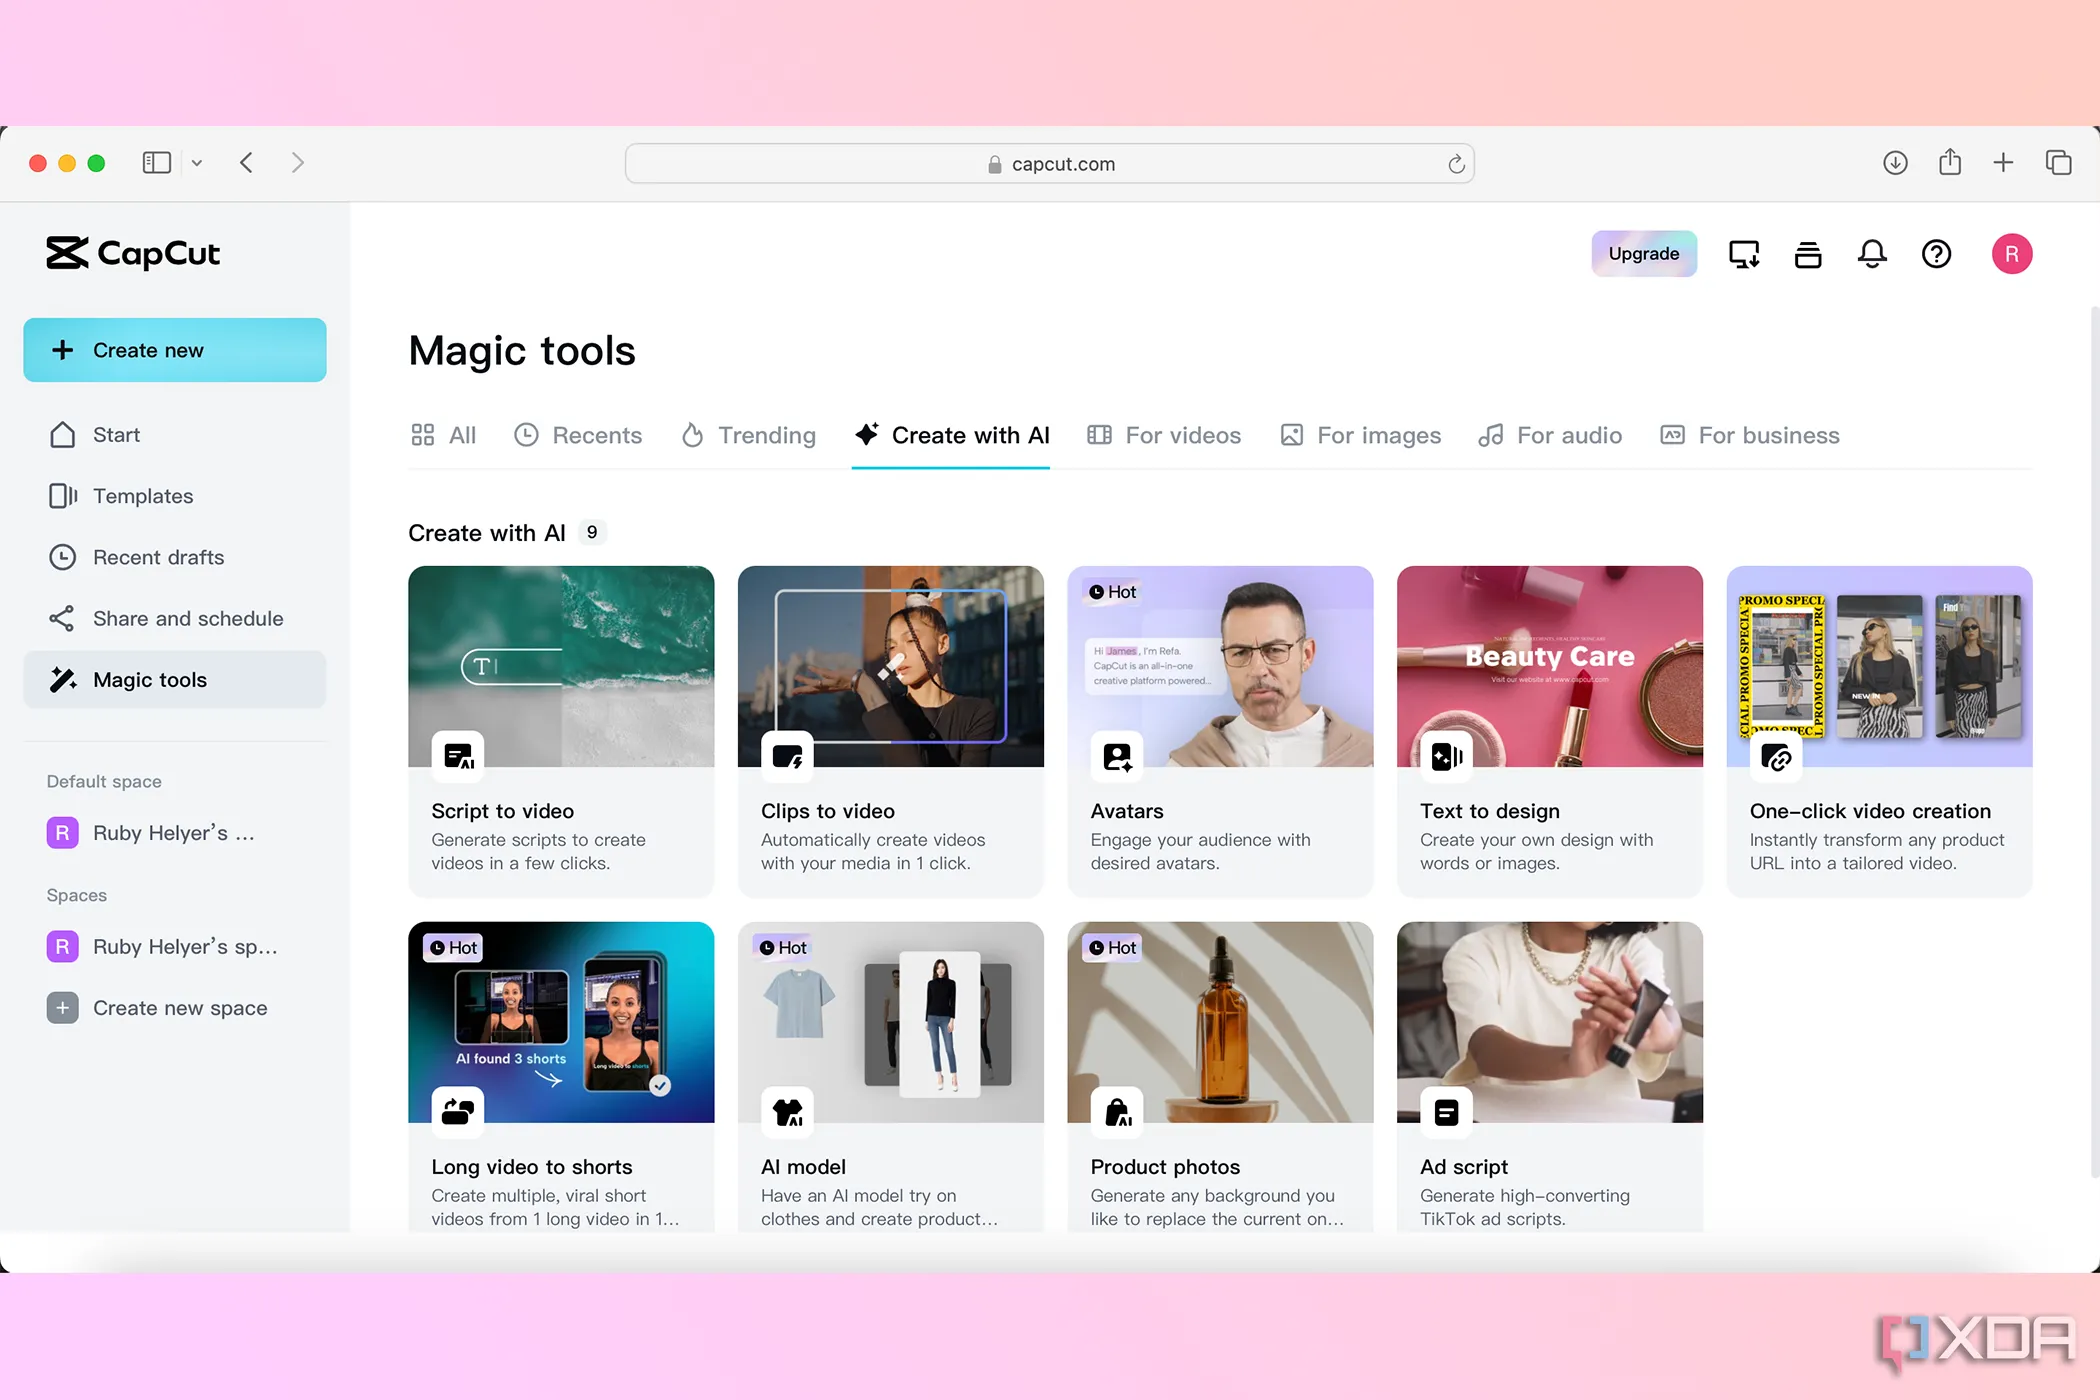Image resolution: width=2100 pixels, height=1400 pixels.
Task: Open the archive/inbox icon next to download
Action: click(x=1808, y=253)
